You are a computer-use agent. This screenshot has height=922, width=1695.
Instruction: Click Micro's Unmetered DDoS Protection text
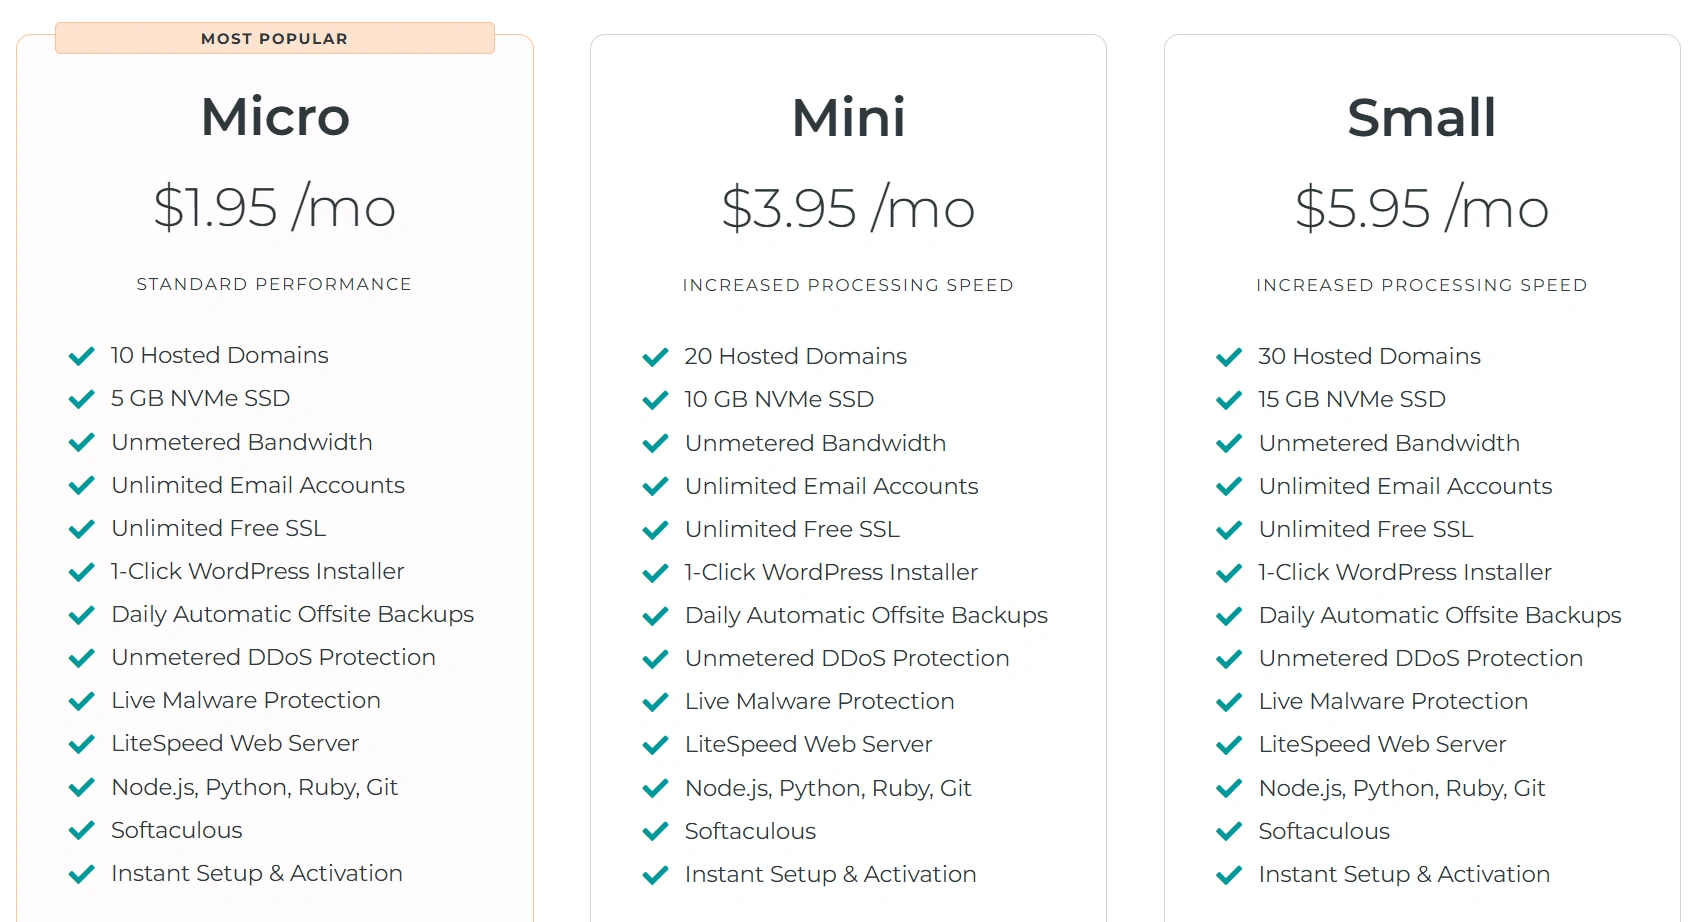[x=273, y=657]
